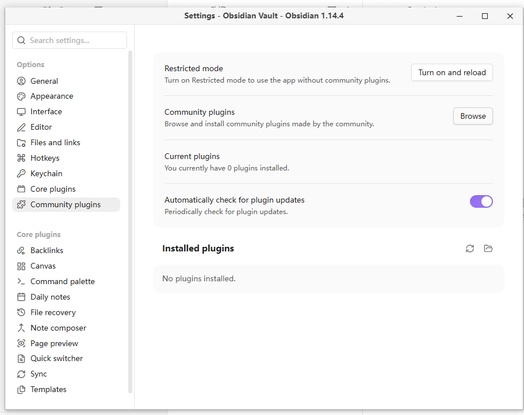Select the Community plugins tab
Screen dimensions: 524x415
[66, 204]
